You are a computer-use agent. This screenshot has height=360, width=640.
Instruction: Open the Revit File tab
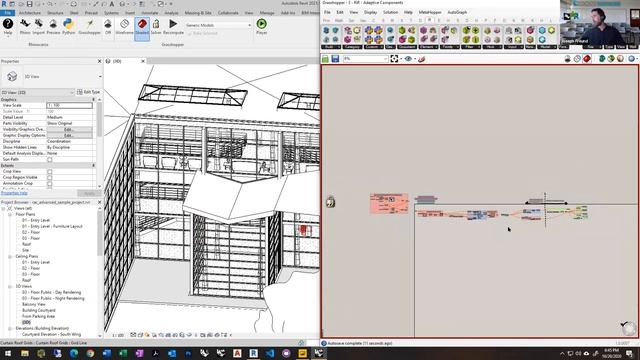7,13
